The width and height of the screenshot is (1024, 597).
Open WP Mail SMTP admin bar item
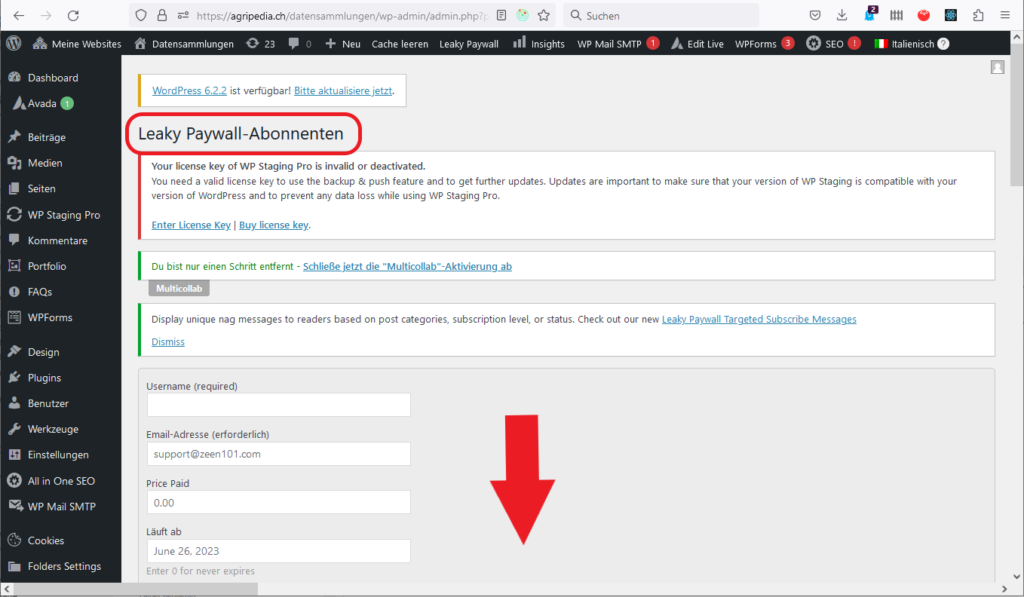click(617, 44)
